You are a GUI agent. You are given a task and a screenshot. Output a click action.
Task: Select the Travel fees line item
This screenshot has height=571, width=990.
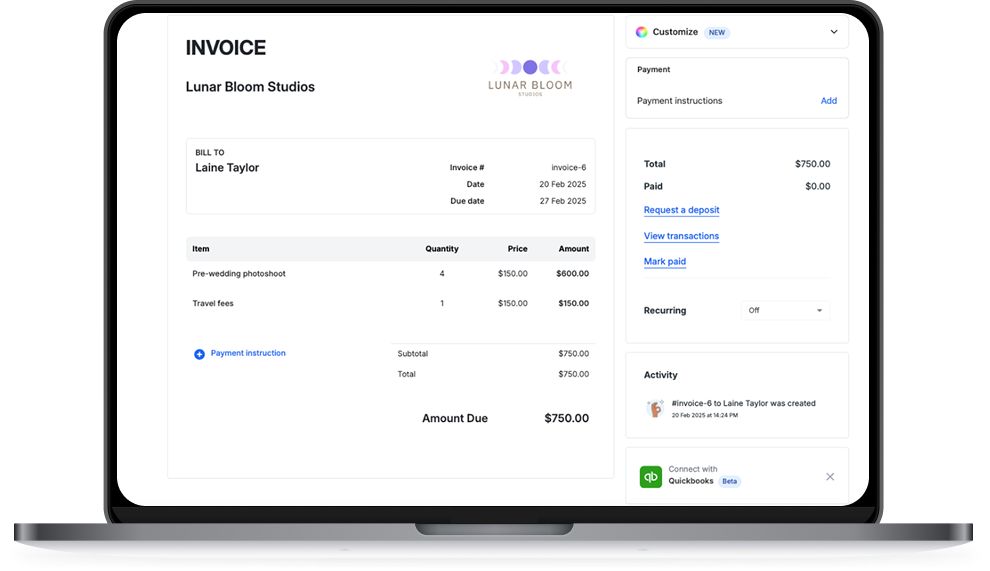213,303
